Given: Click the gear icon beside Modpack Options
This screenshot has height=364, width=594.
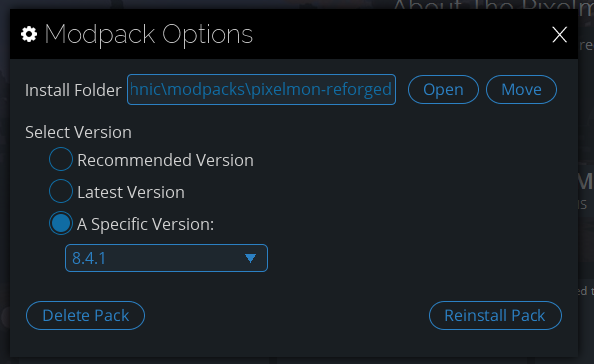Looking at the screenshot, I should 29,34.
